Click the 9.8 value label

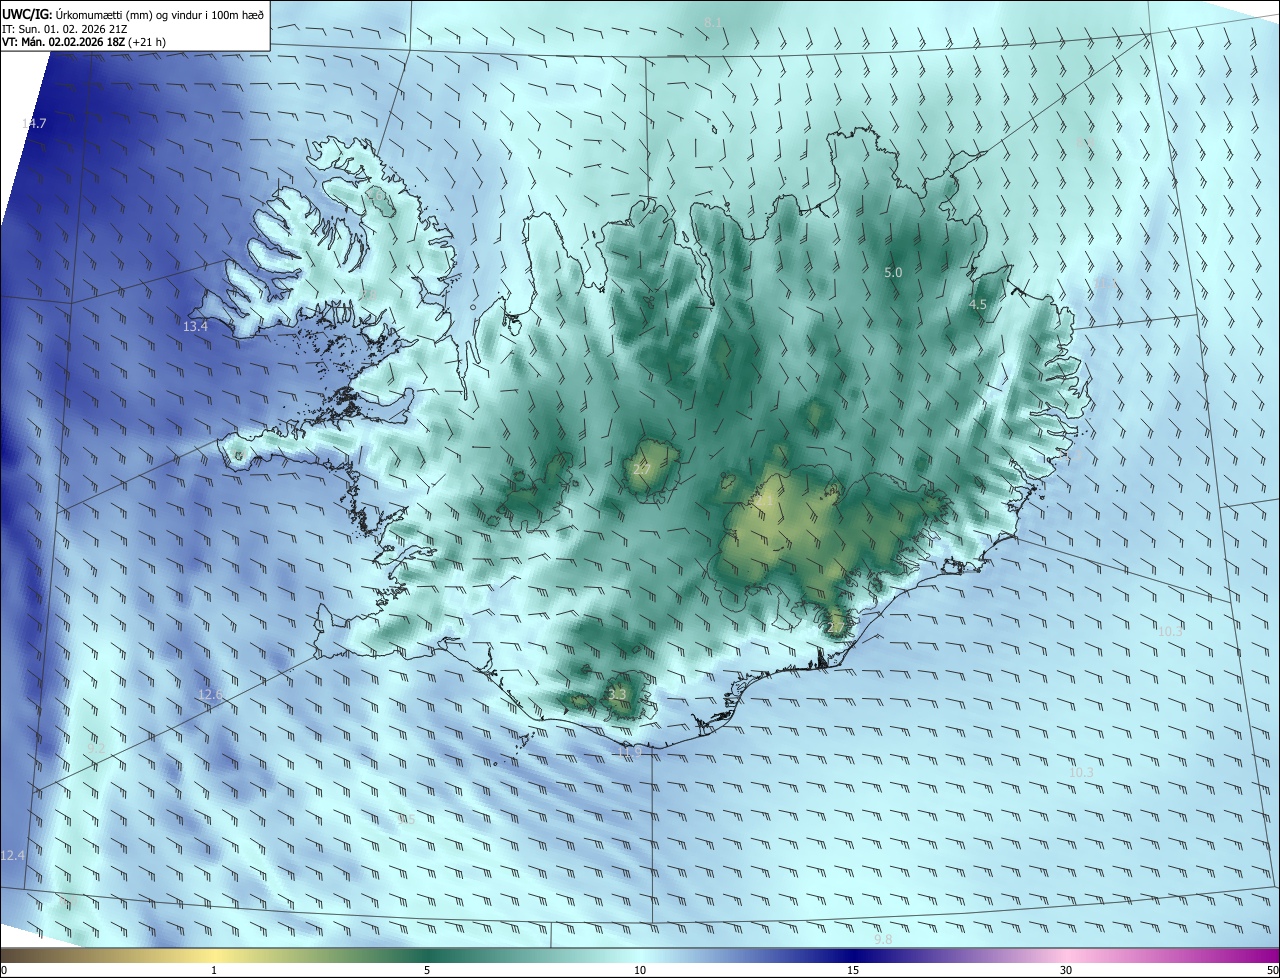pyautogui.click(x=882, y=939)
